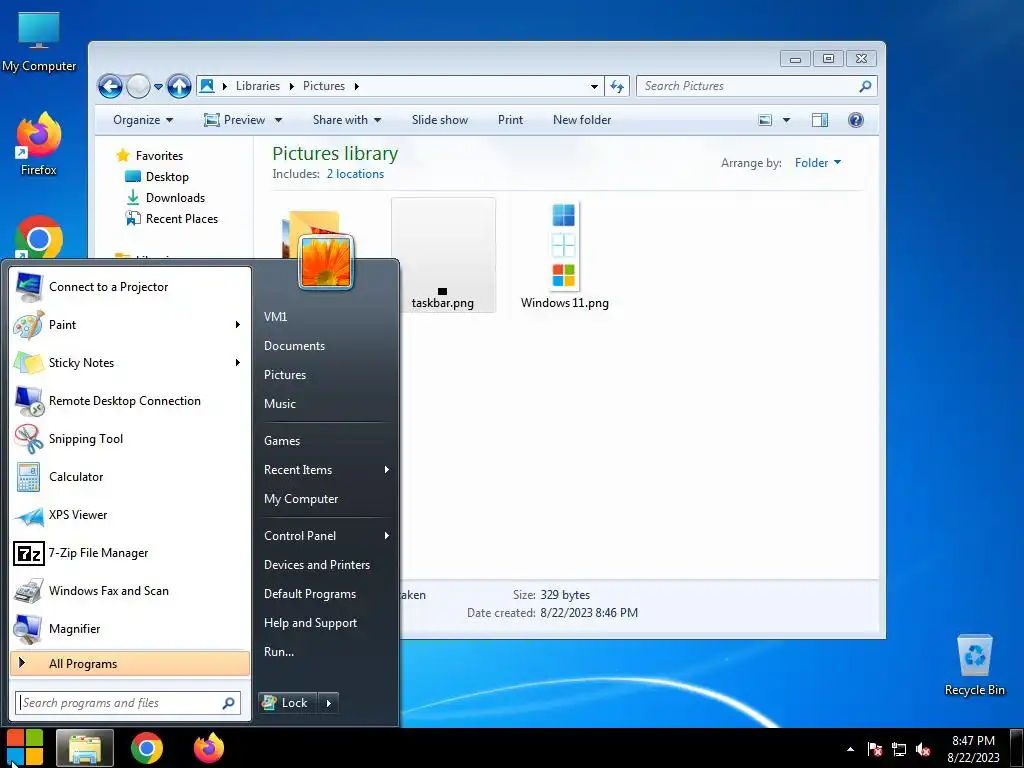The height and width of the screenshot is (768, 1024).
Task: Open Firefox from the taskbar
Action: pyautogui.click(x=209, y=748)
